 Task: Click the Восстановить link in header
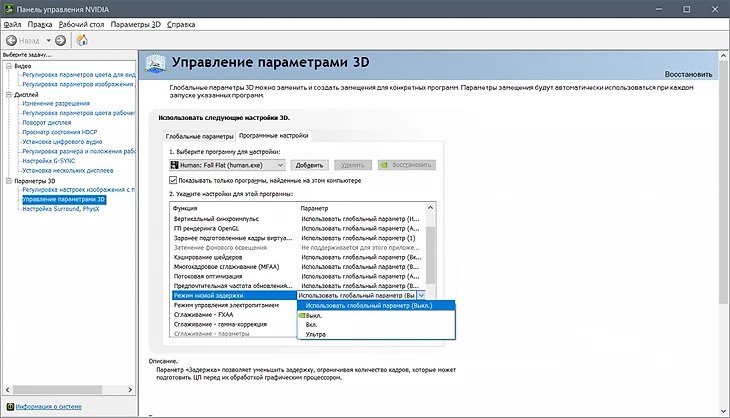[688, 75]
